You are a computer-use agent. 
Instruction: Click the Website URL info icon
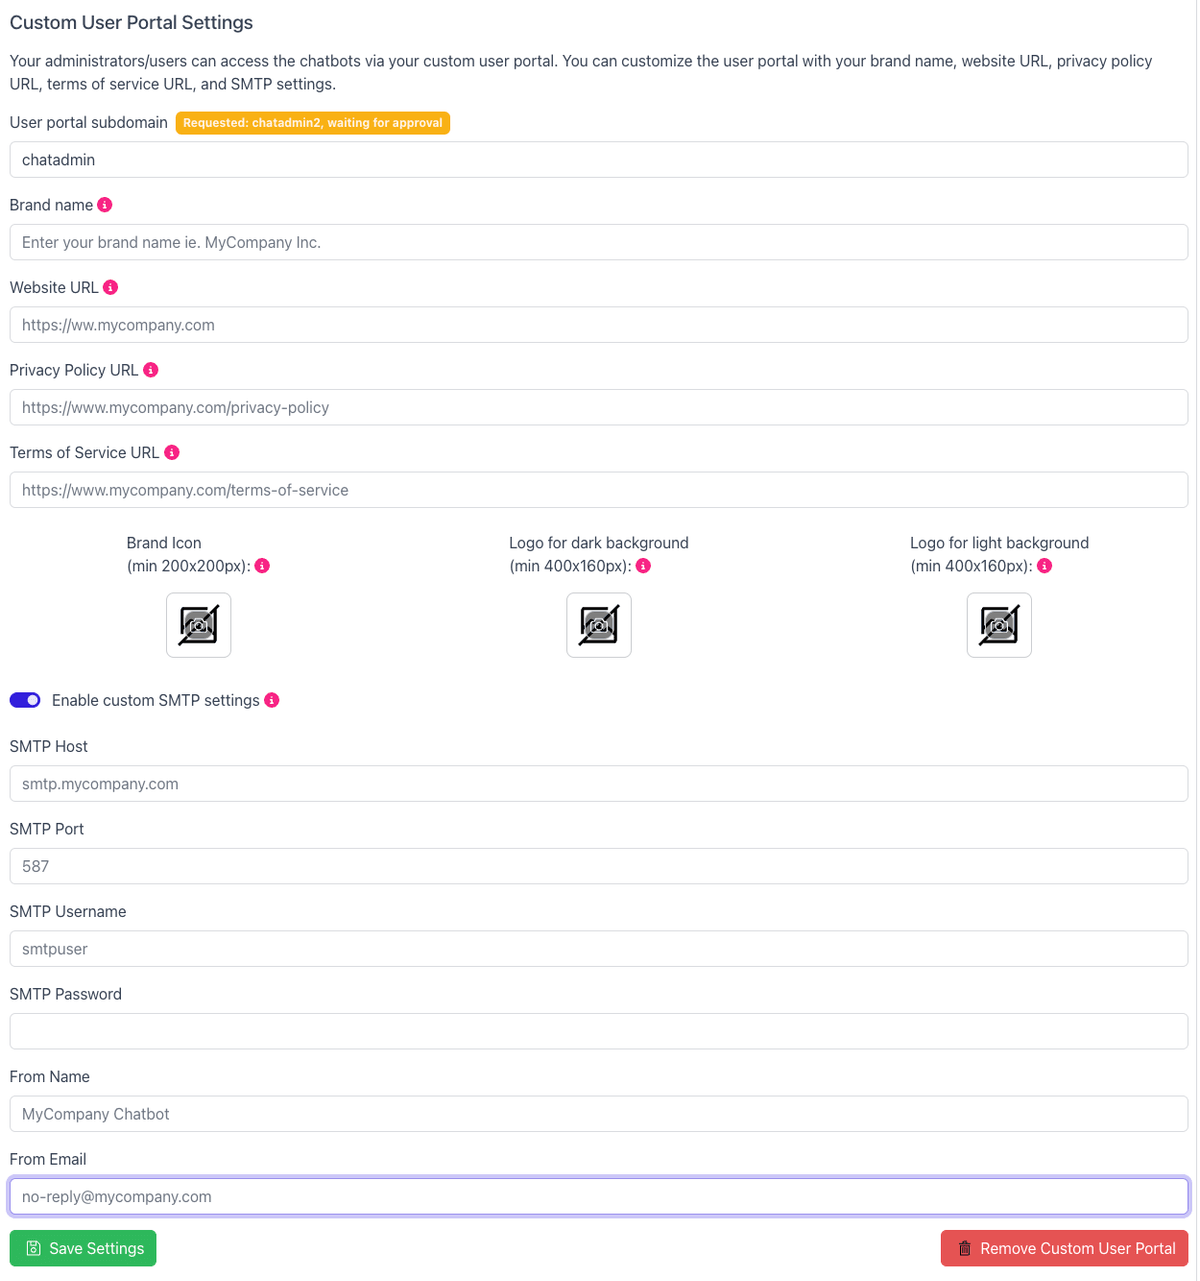tap(111, 287)
